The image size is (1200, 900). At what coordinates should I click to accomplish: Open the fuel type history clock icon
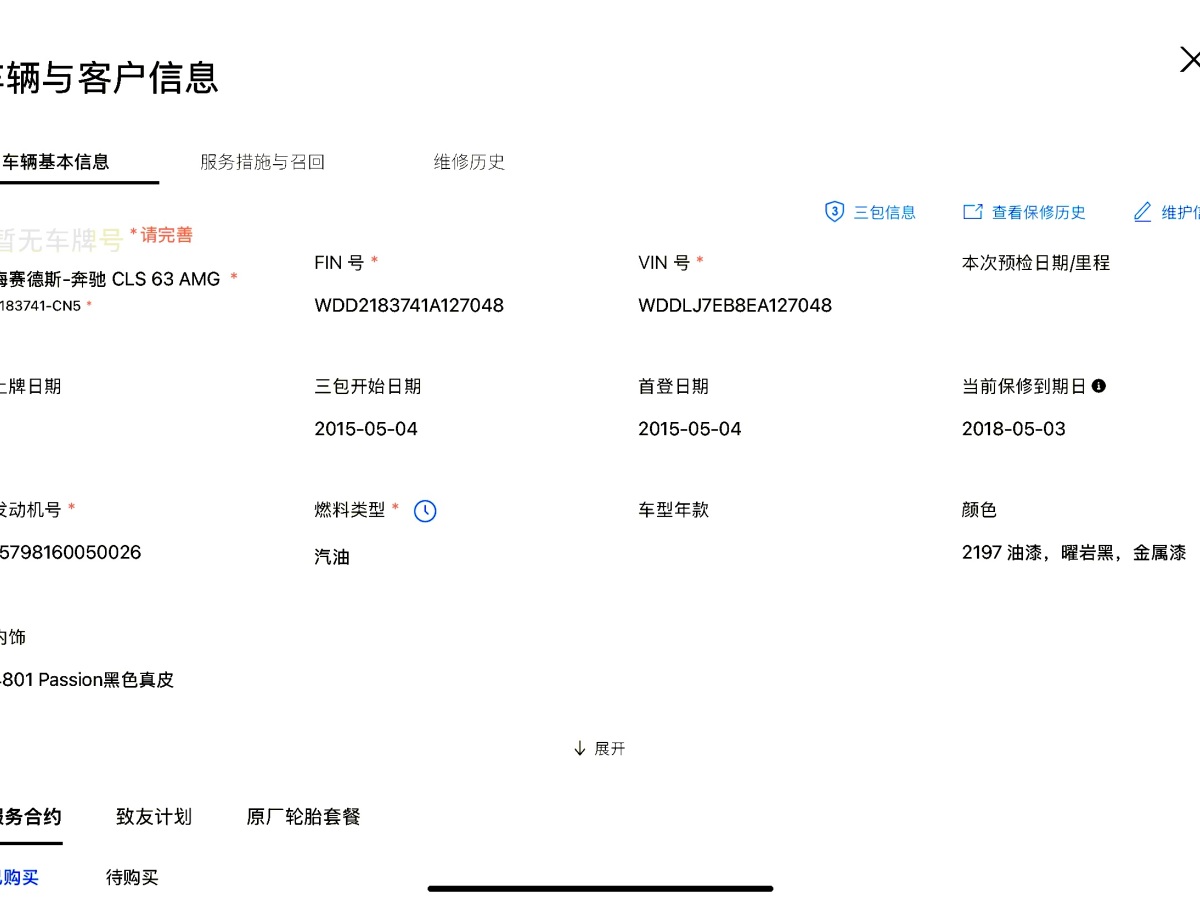[x=425, y=511]
